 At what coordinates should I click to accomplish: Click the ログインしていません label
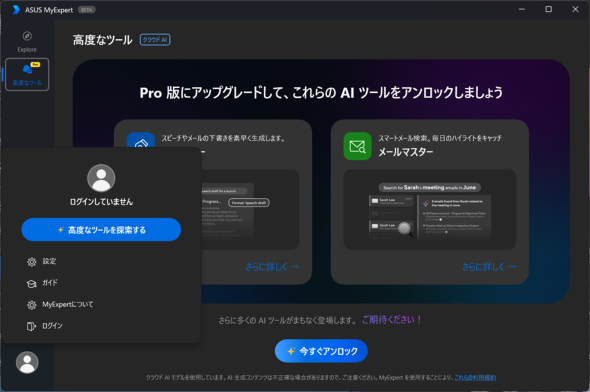(x=101, y=202)
